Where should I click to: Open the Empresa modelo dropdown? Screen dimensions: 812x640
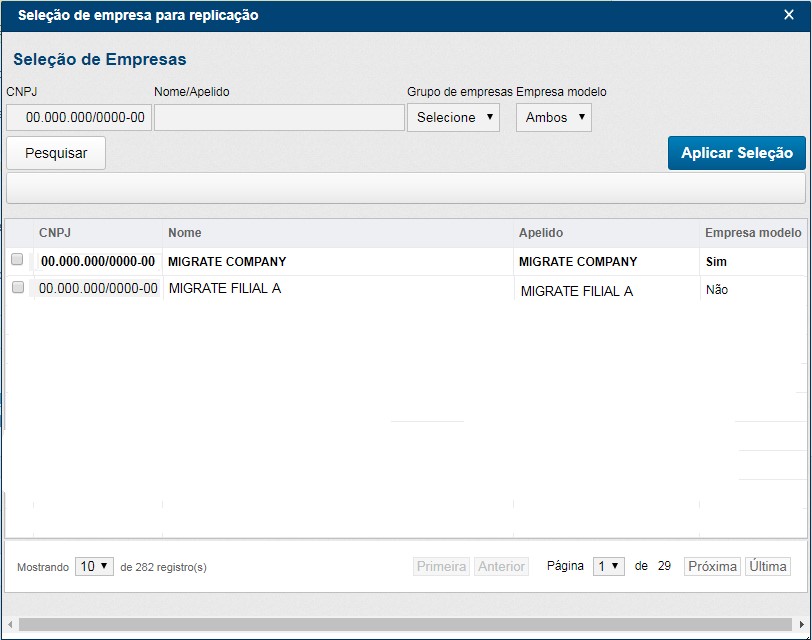553,117
